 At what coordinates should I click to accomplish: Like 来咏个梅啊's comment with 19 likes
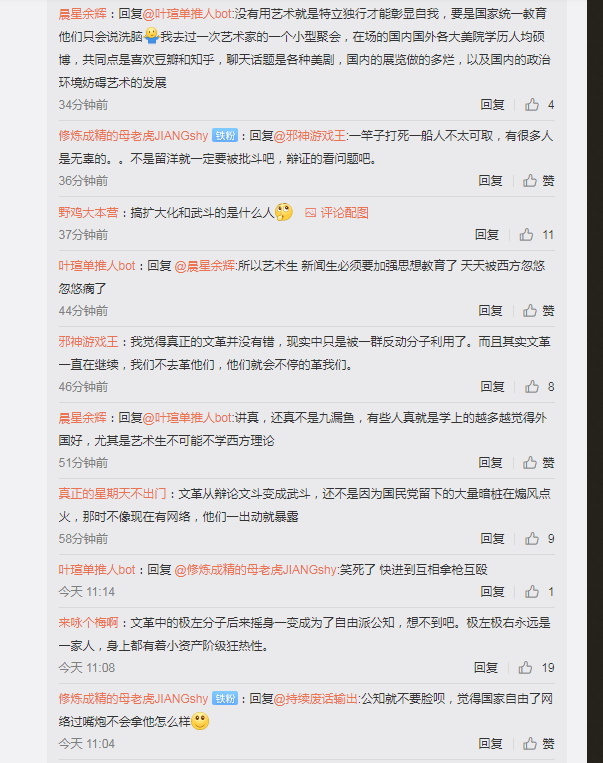pyautogui.click(x=536, y=667)
